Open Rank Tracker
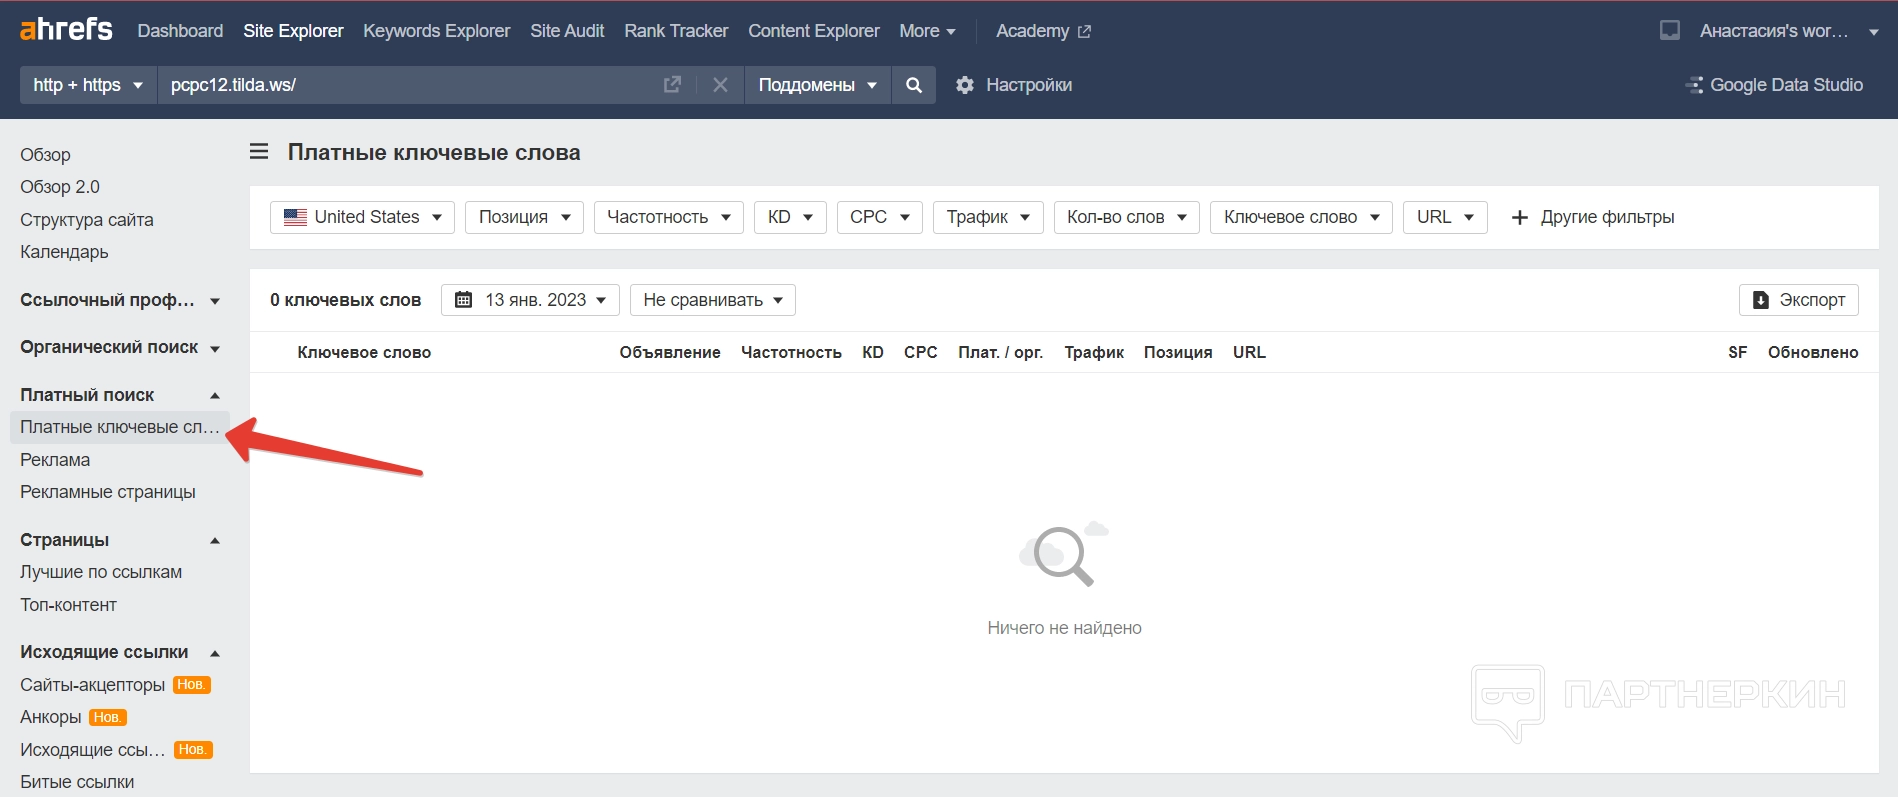This screenshot has width=1898, height=797. point(676,31)
